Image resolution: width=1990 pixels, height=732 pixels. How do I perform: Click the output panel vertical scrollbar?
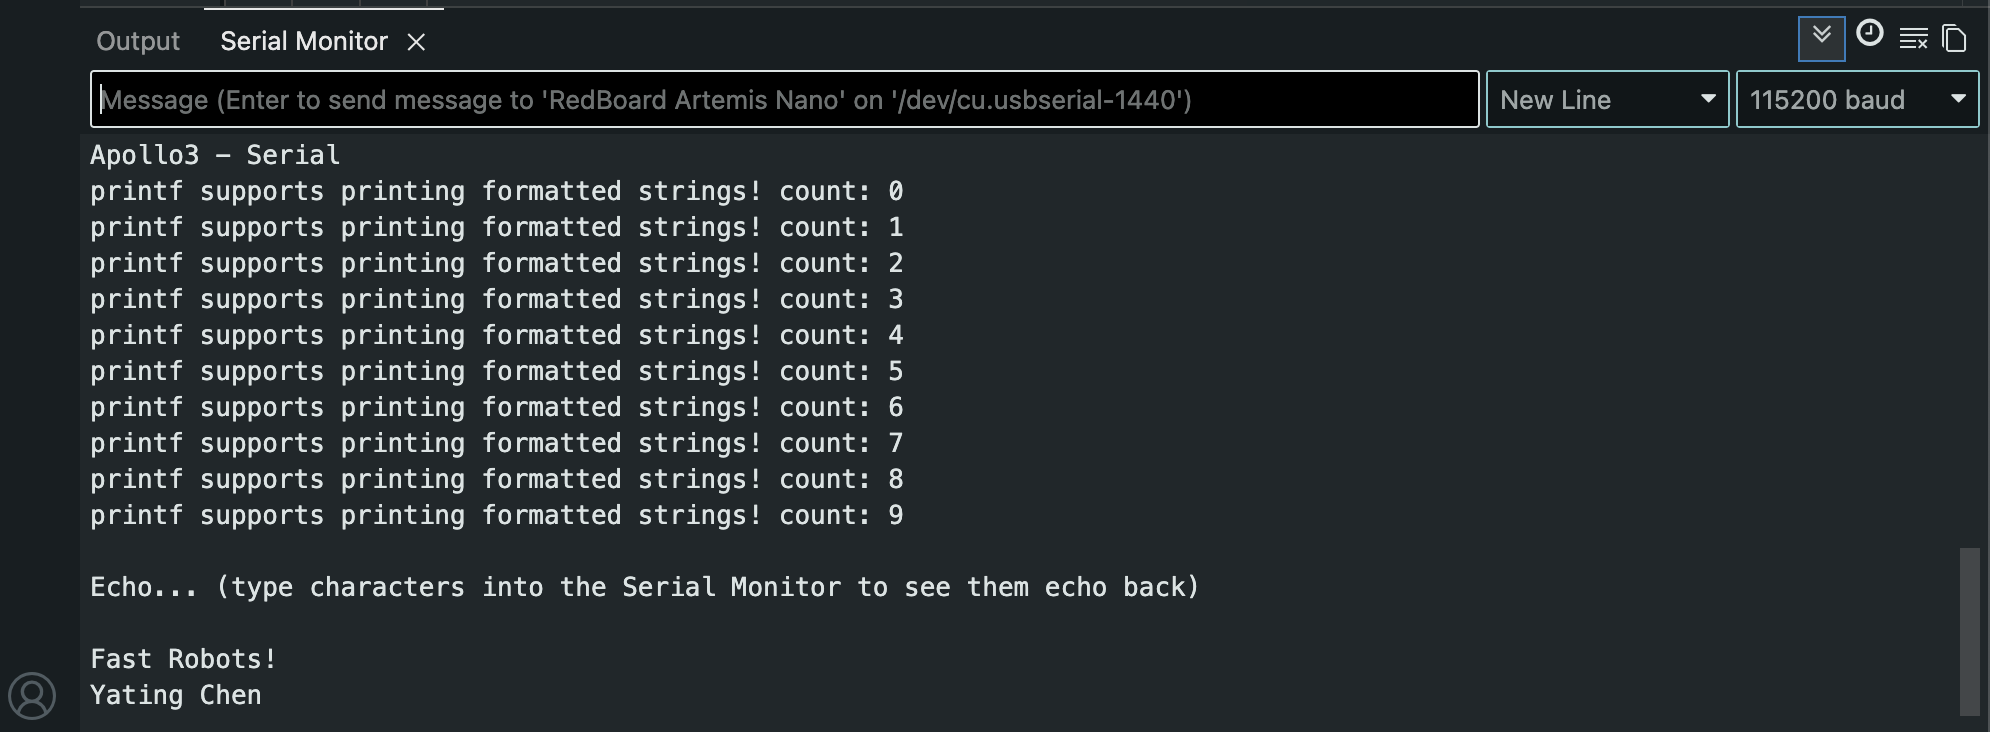click(1969, 630)
